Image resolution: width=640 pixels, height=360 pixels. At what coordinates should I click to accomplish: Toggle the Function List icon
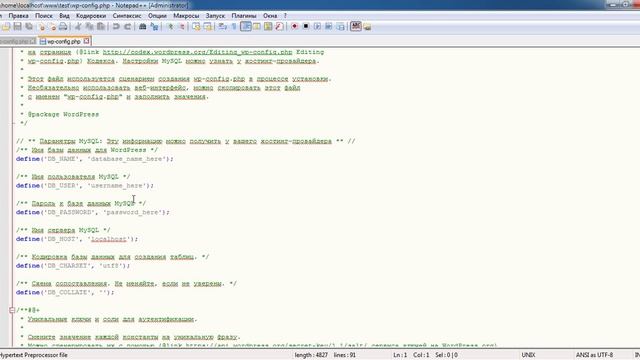click(280, 27)
